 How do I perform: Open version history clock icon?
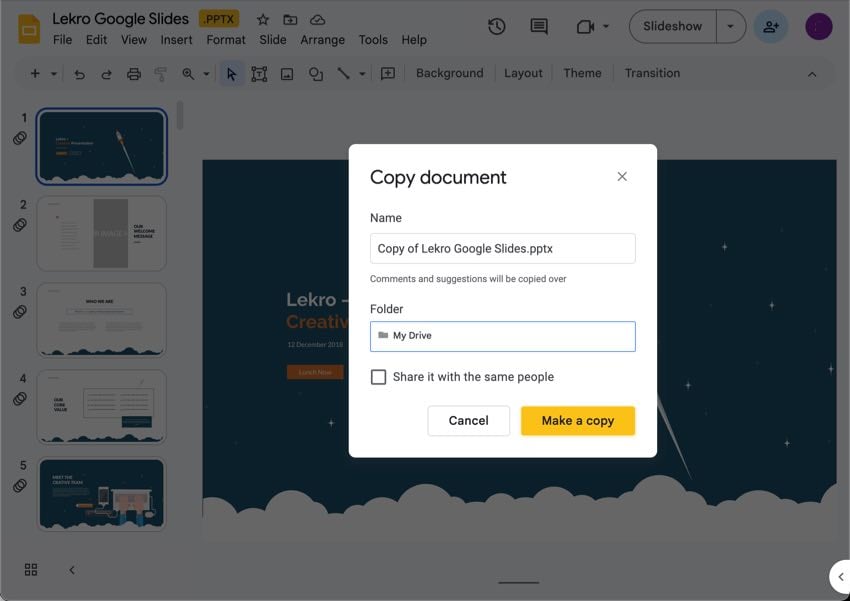[496, 27]
